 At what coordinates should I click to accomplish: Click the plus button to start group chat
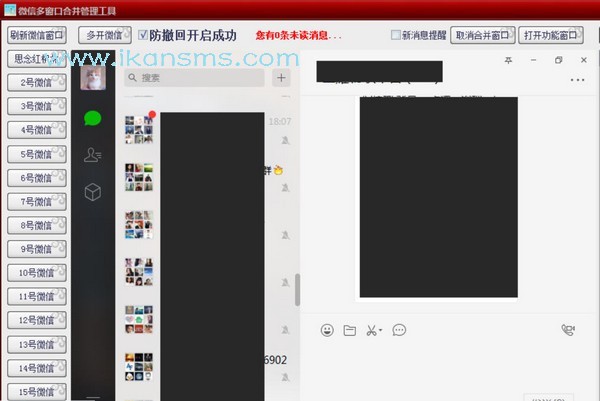tap(281, 78)
